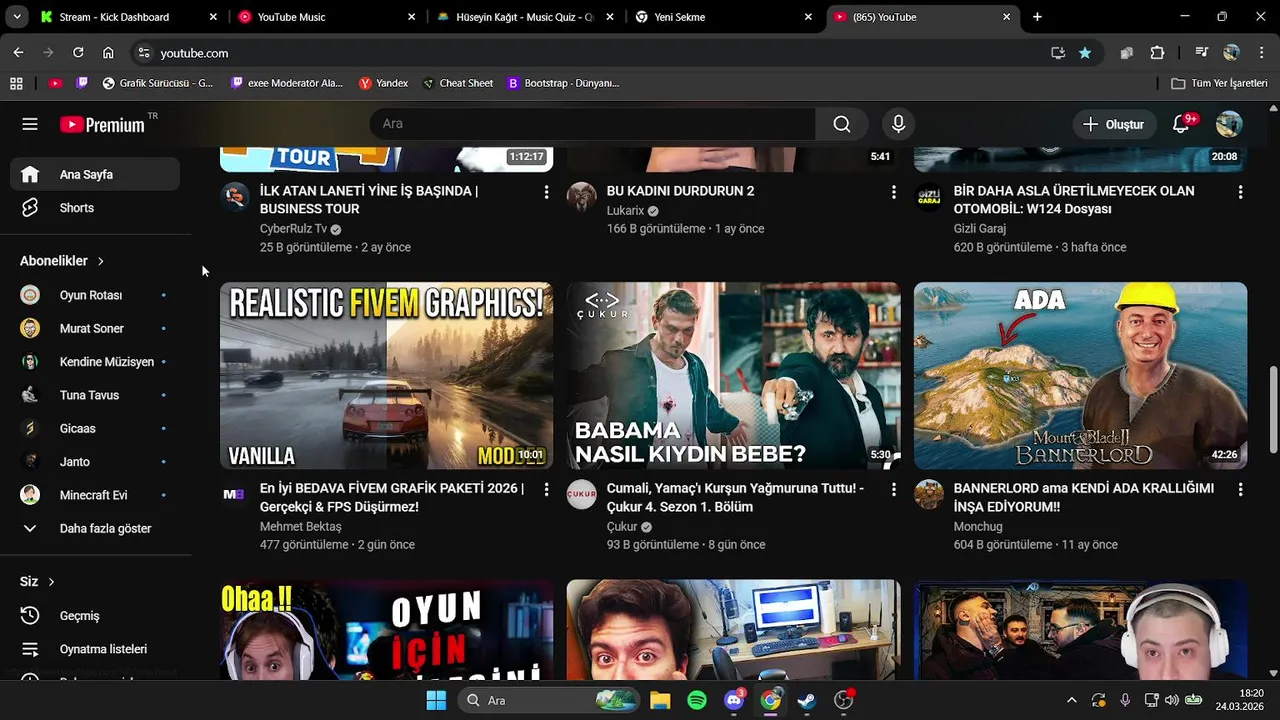
Task: Open BU KADINI DURDURUN 2 title link
Action: tap(680, 191)
